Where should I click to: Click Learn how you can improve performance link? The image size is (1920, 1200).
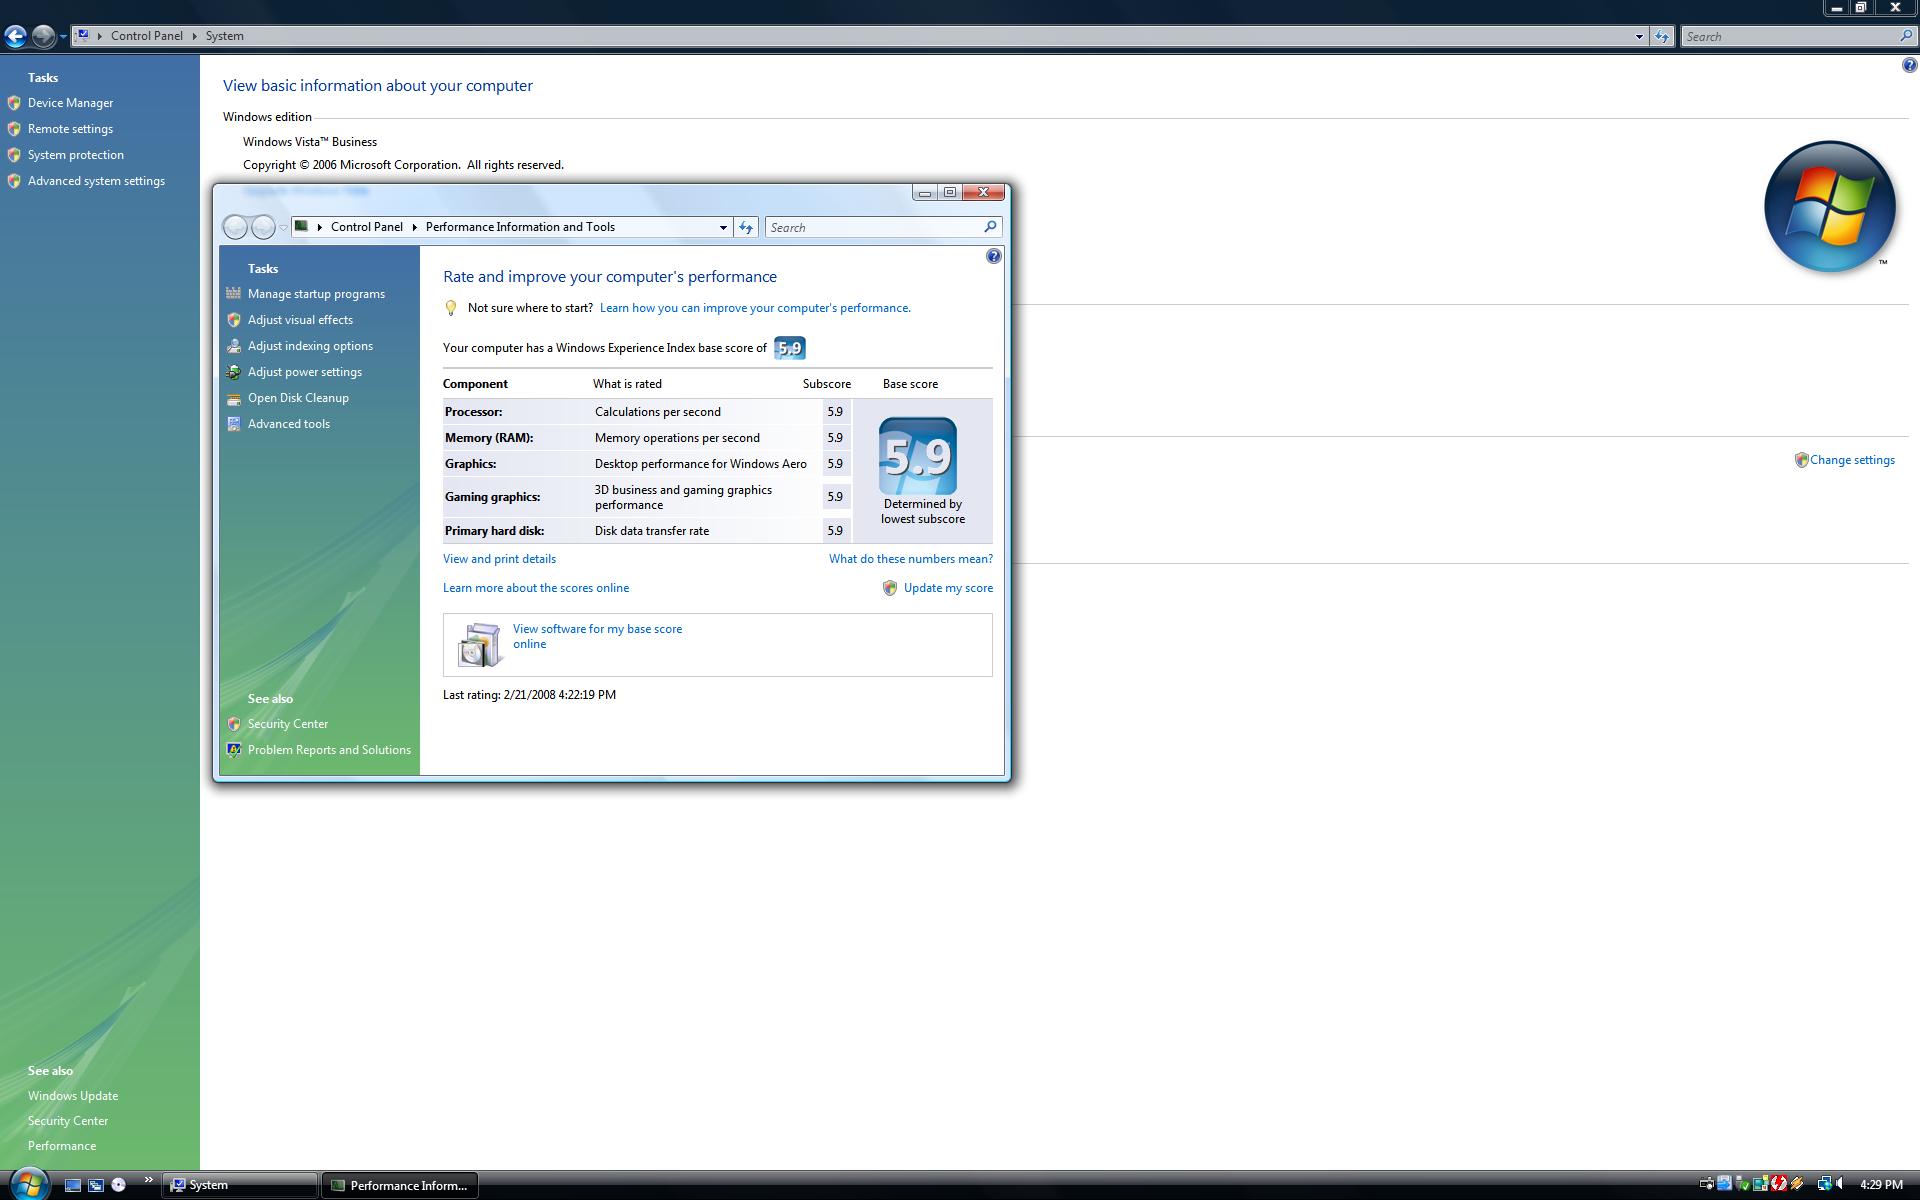point(755,308)
